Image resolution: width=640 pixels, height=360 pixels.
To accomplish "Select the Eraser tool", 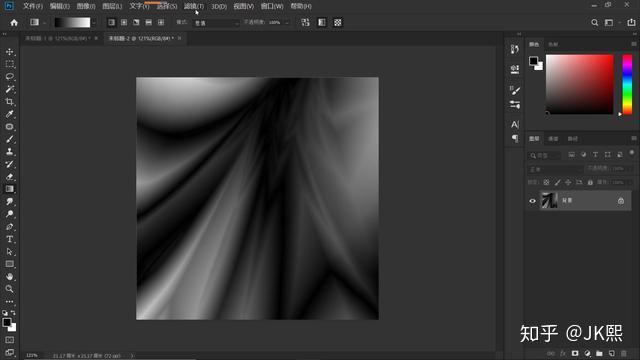I will pos(9,177).
